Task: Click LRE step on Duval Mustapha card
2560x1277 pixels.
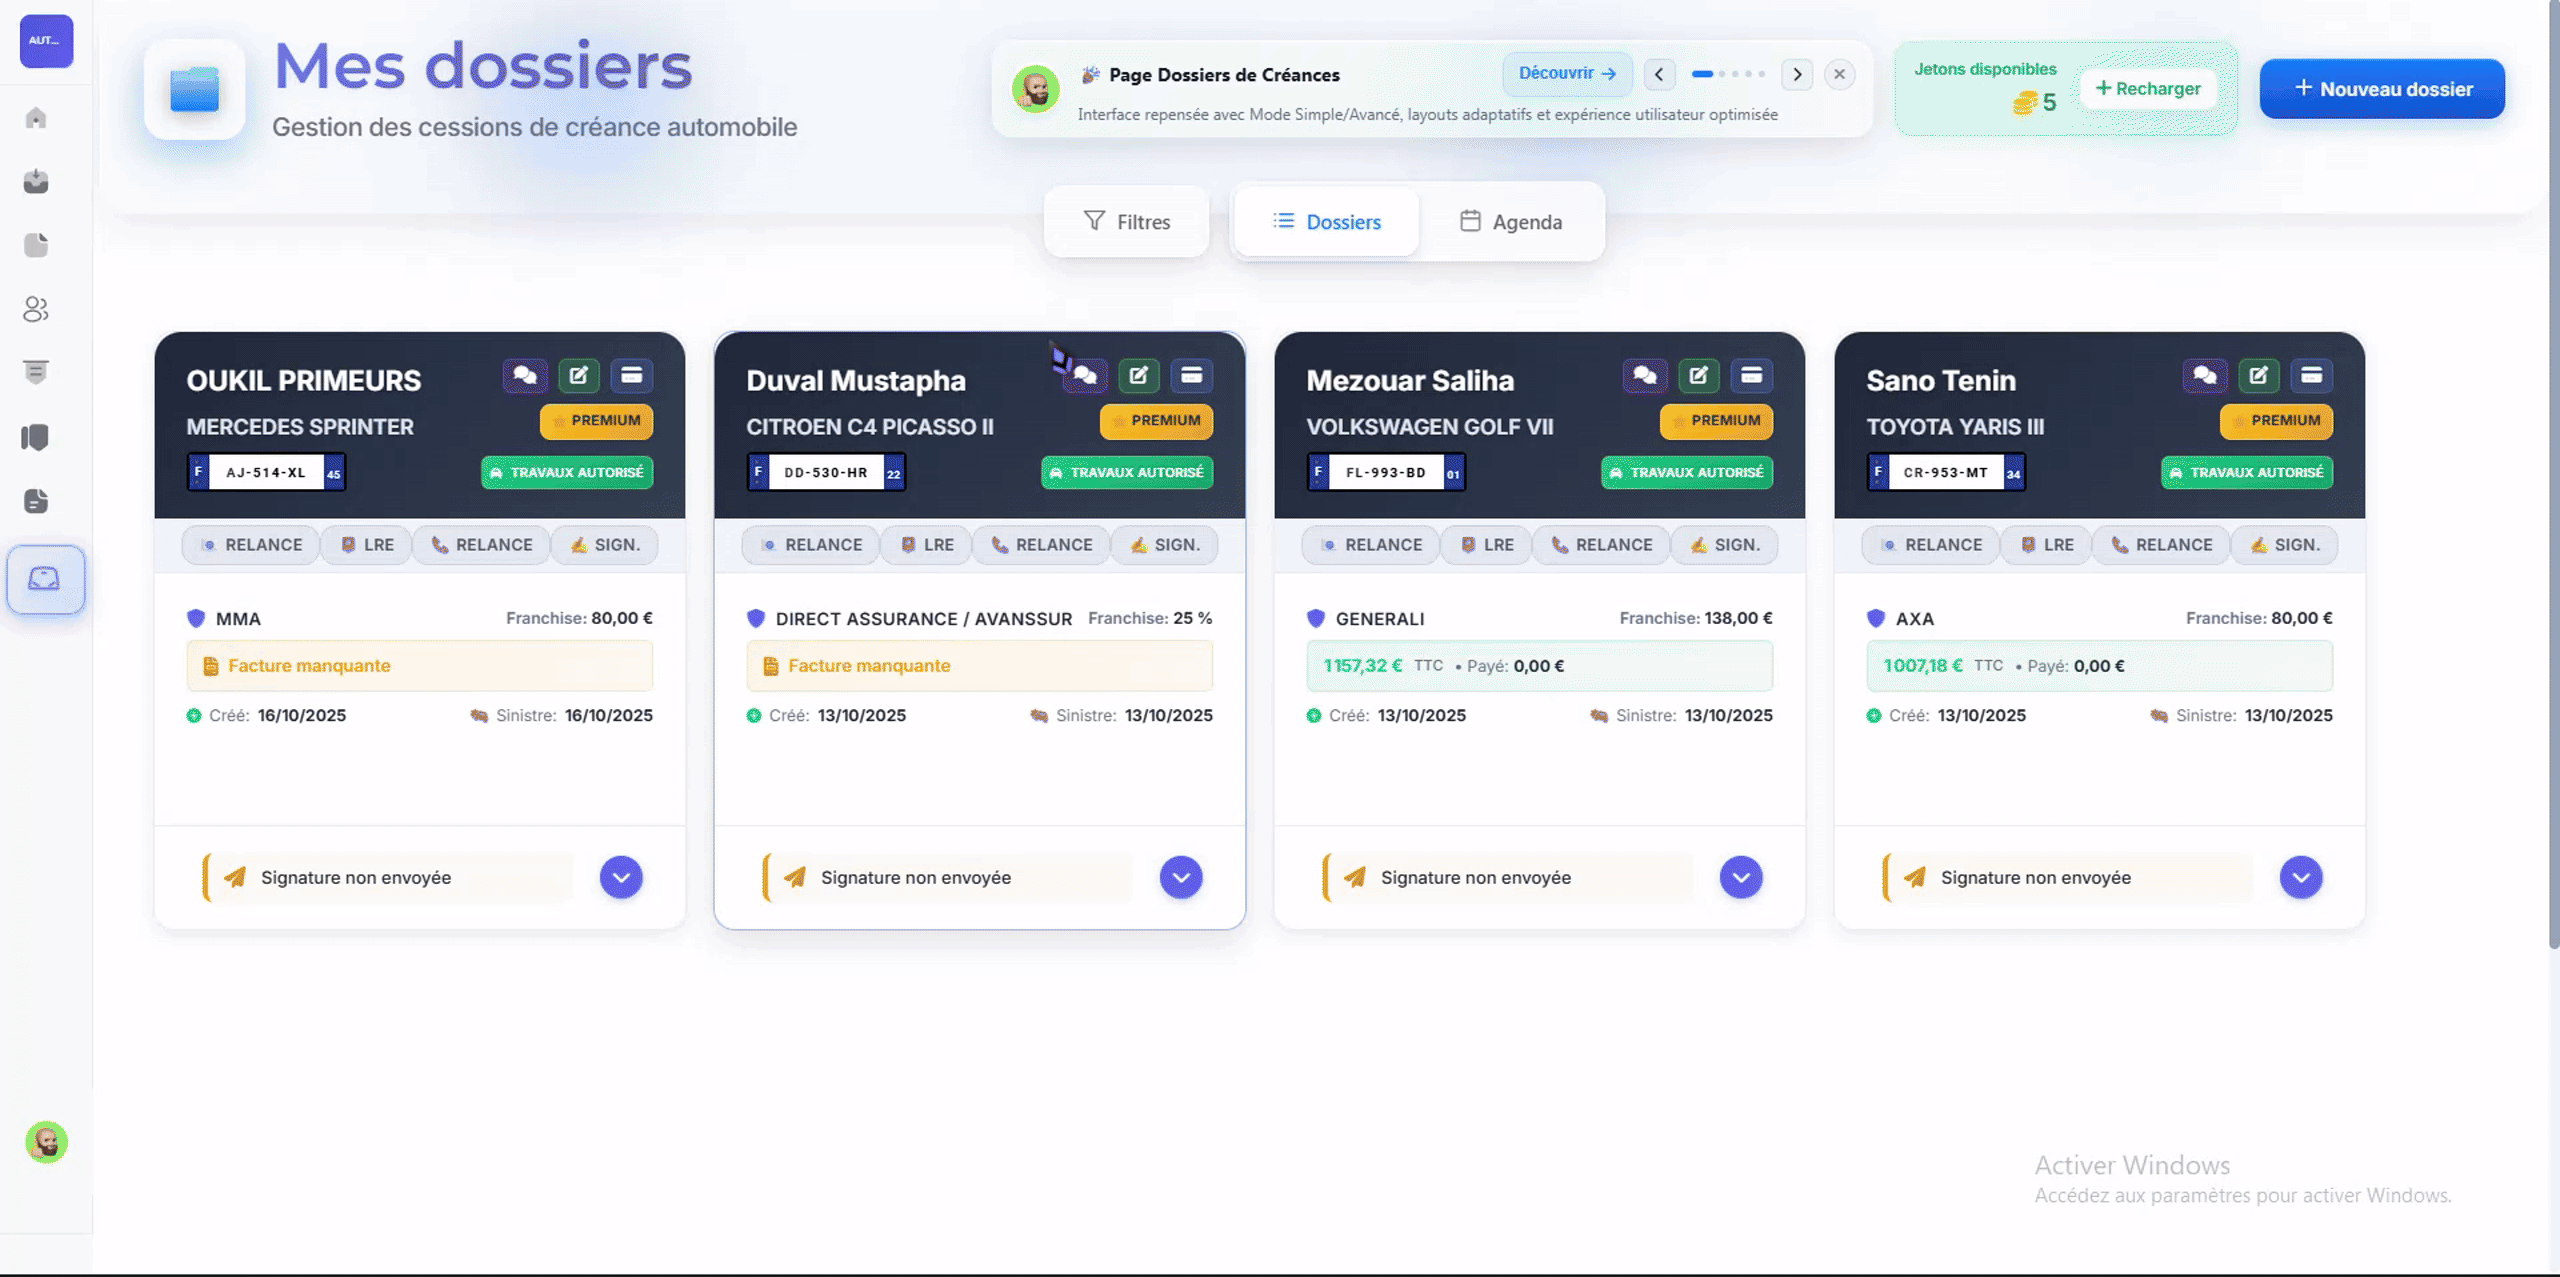Action: click(x=927, y=545)
